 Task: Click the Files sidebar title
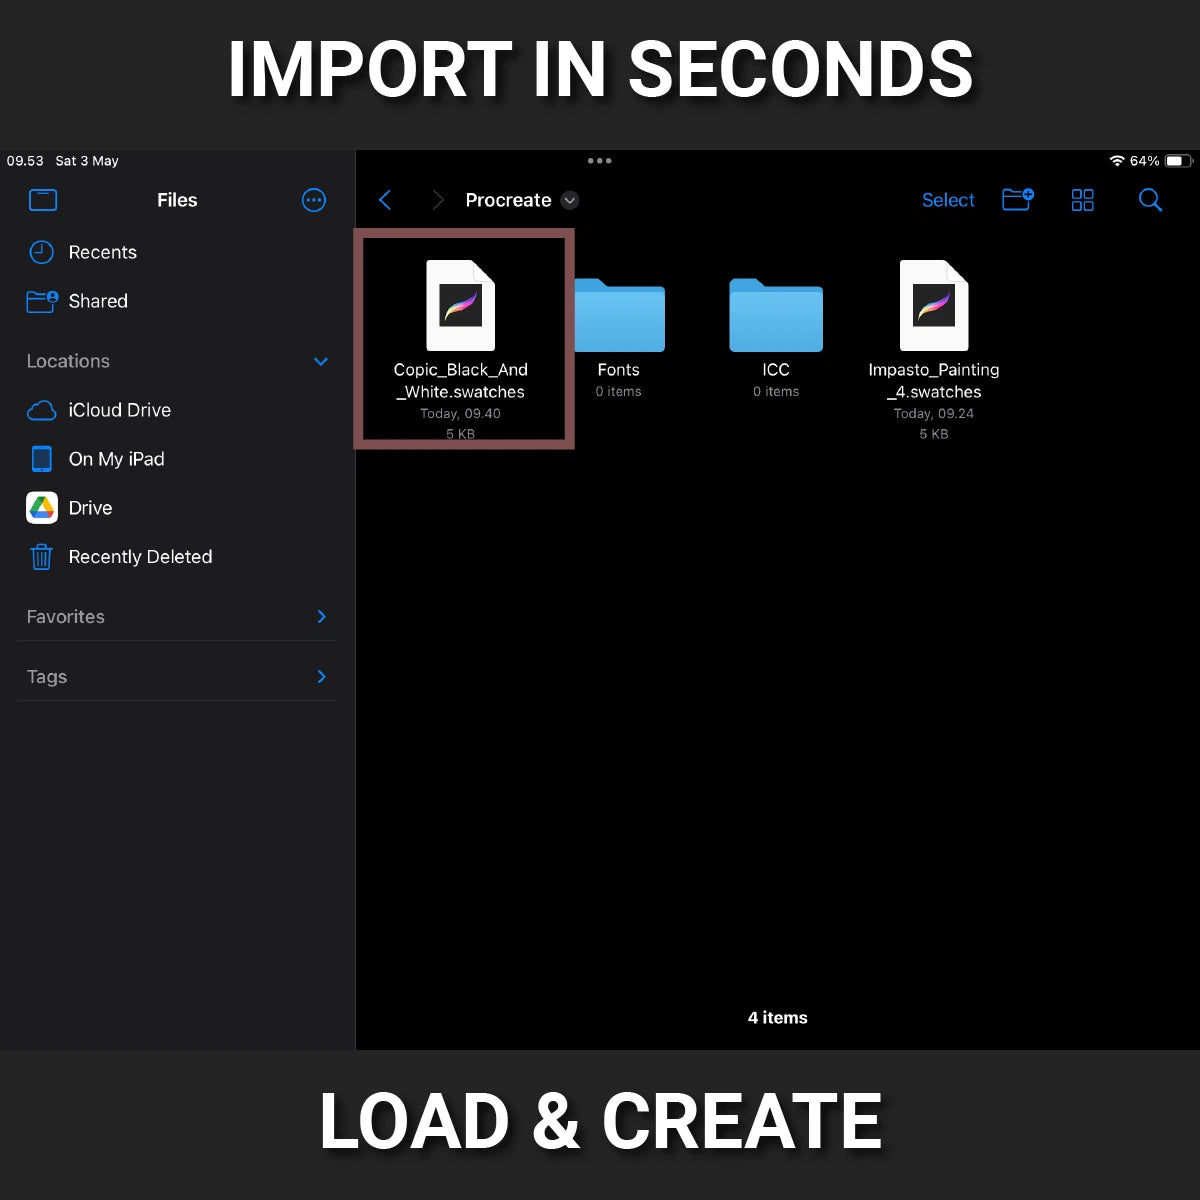tap(177, 200)
